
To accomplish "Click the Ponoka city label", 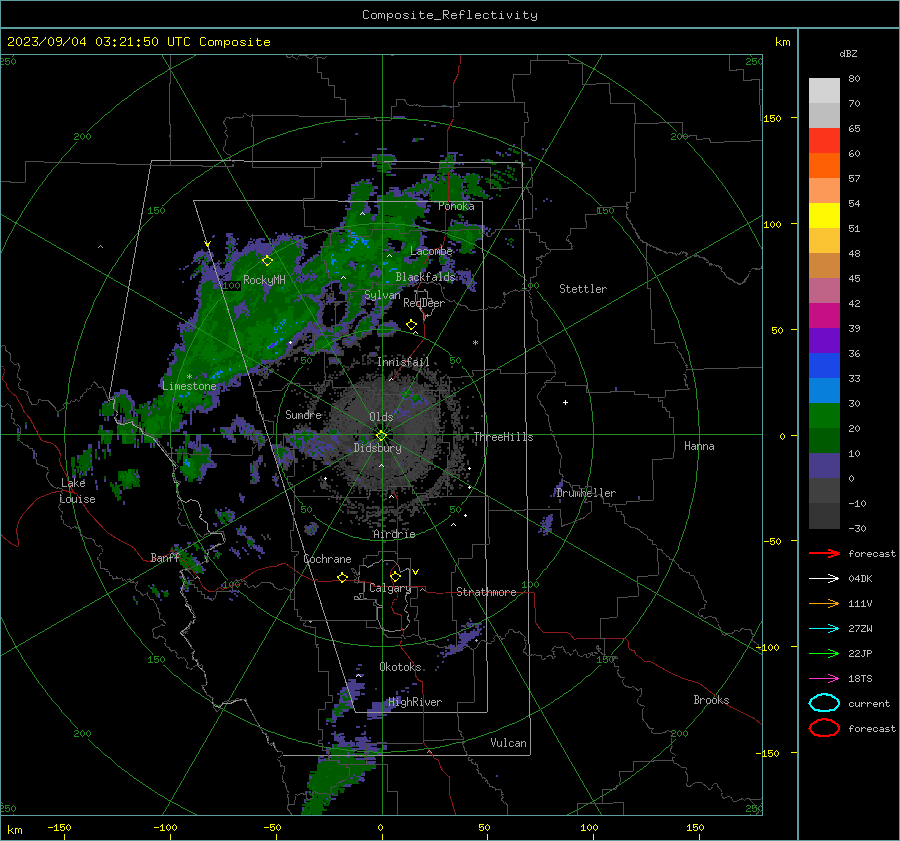I will point(456,206).
